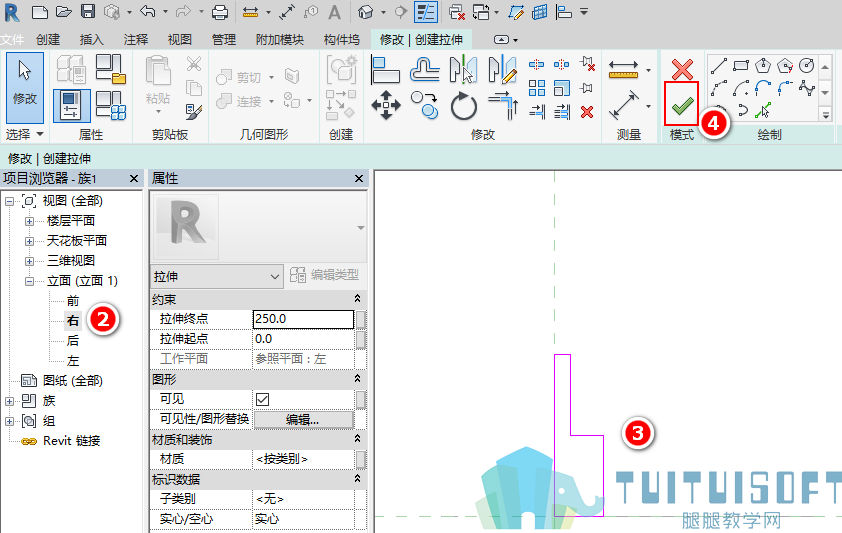The height and width of the screenshot is (533, 842).
Task: Click the 编辑... button for visibility override
Action: pos(303,419)
